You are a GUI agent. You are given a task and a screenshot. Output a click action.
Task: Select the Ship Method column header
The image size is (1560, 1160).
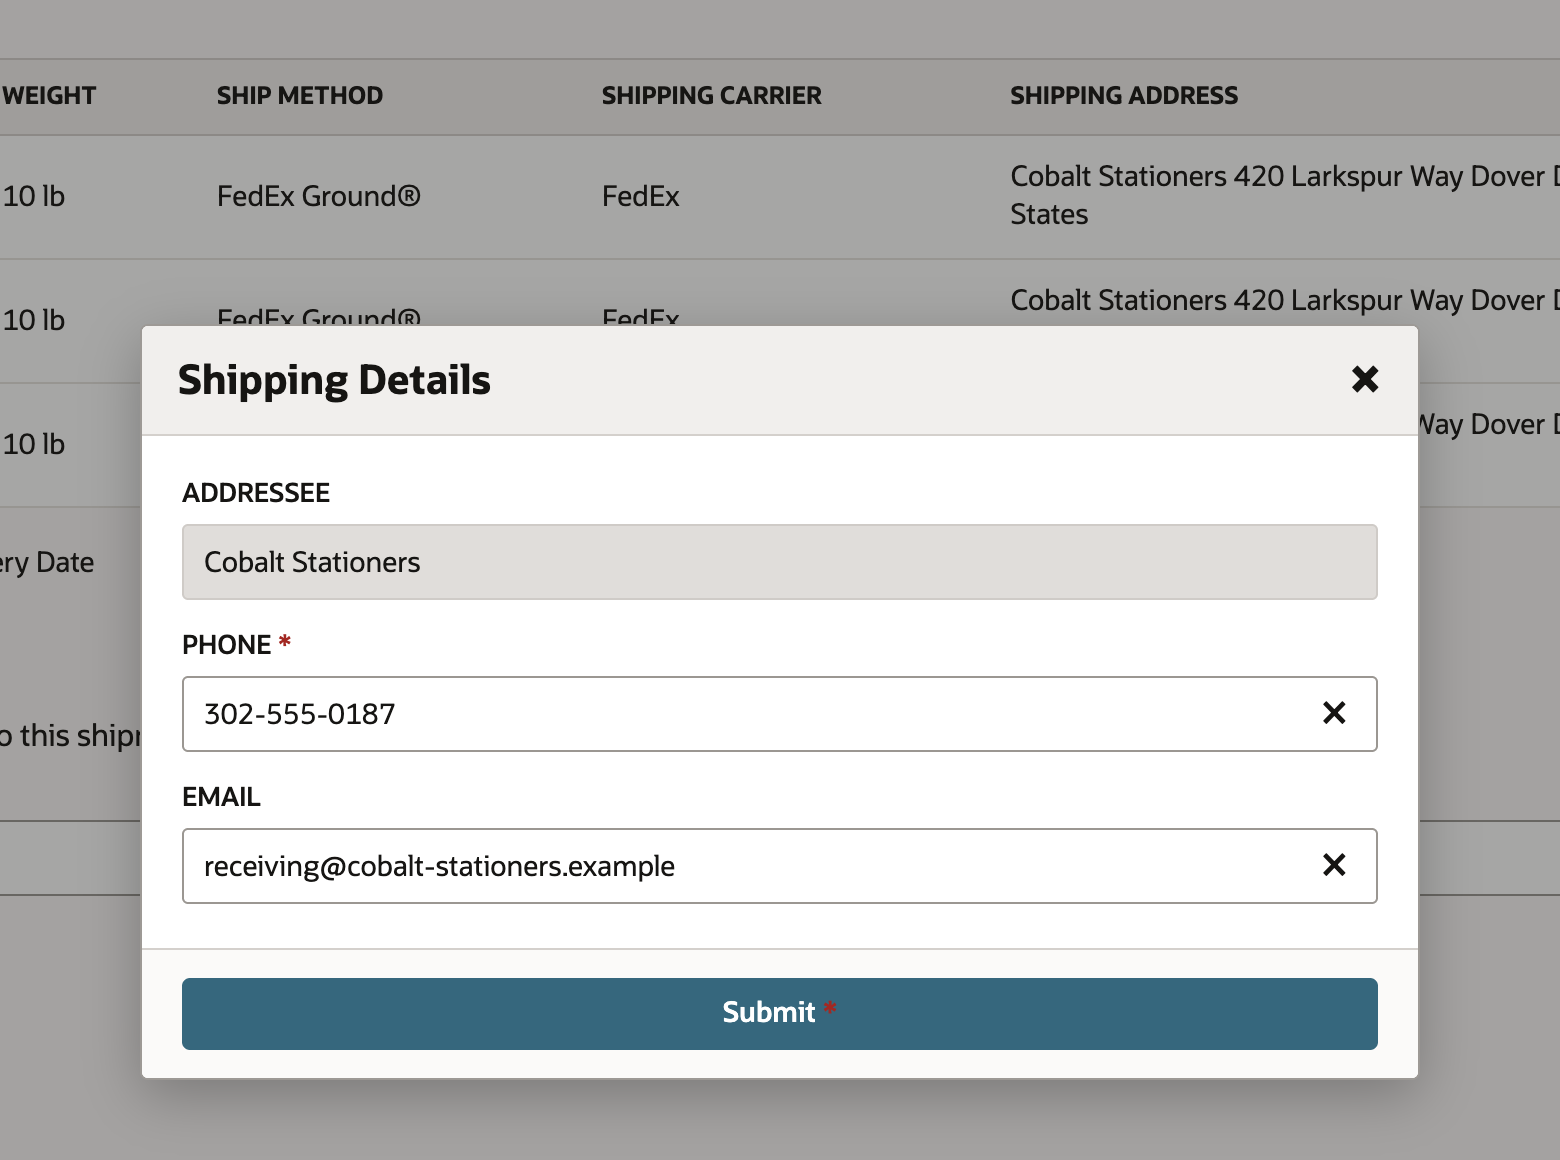[300, 96]
